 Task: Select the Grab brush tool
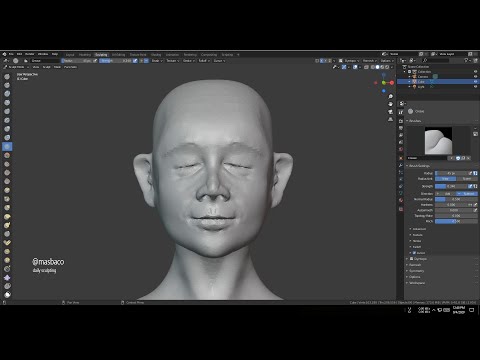point(7,207)
